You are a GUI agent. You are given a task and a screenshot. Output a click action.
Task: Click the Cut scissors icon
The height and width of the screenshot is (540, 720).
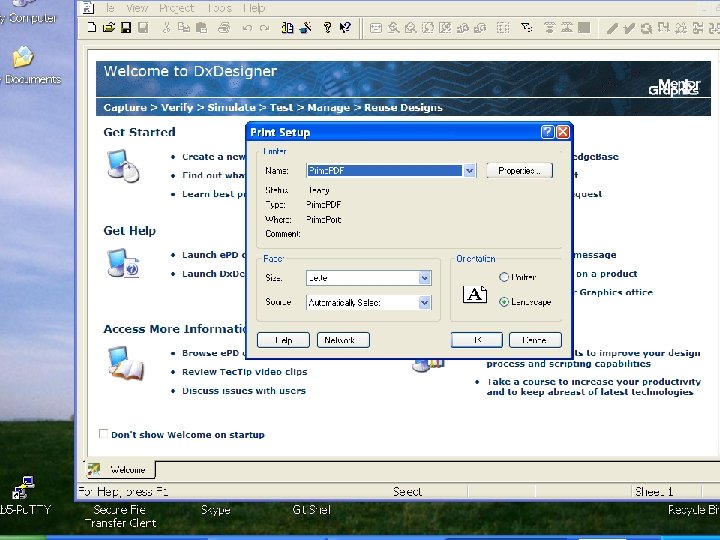click(166, 28)
